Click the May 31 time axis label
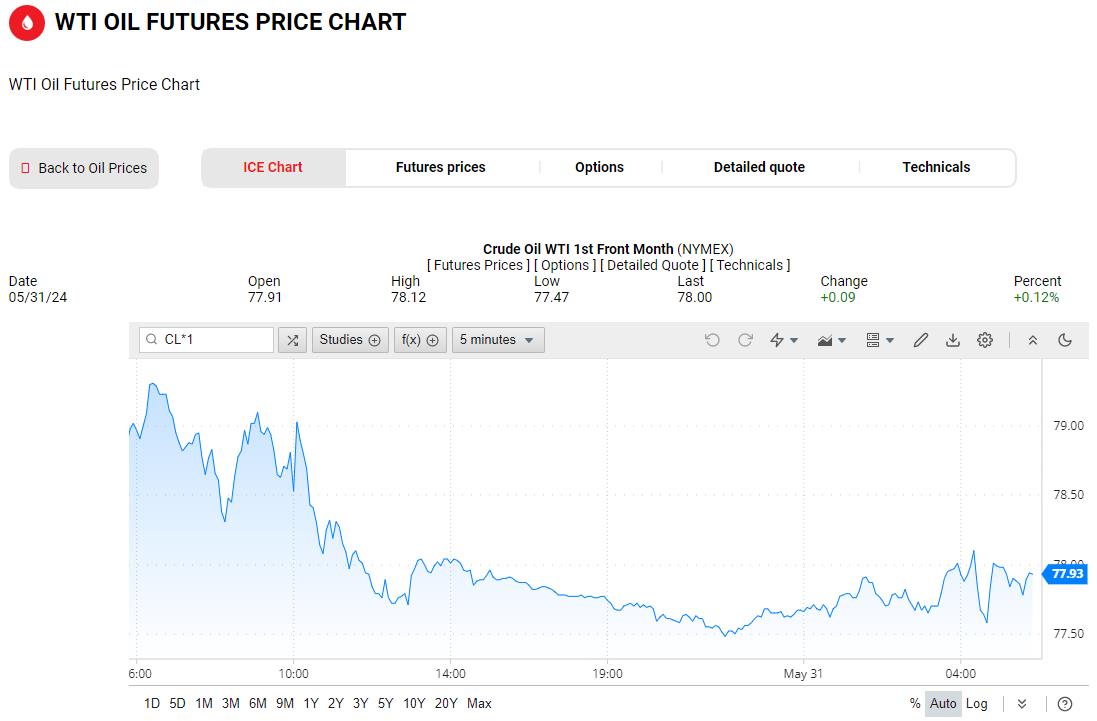The image size is (1097, 721). pos(803,674)
